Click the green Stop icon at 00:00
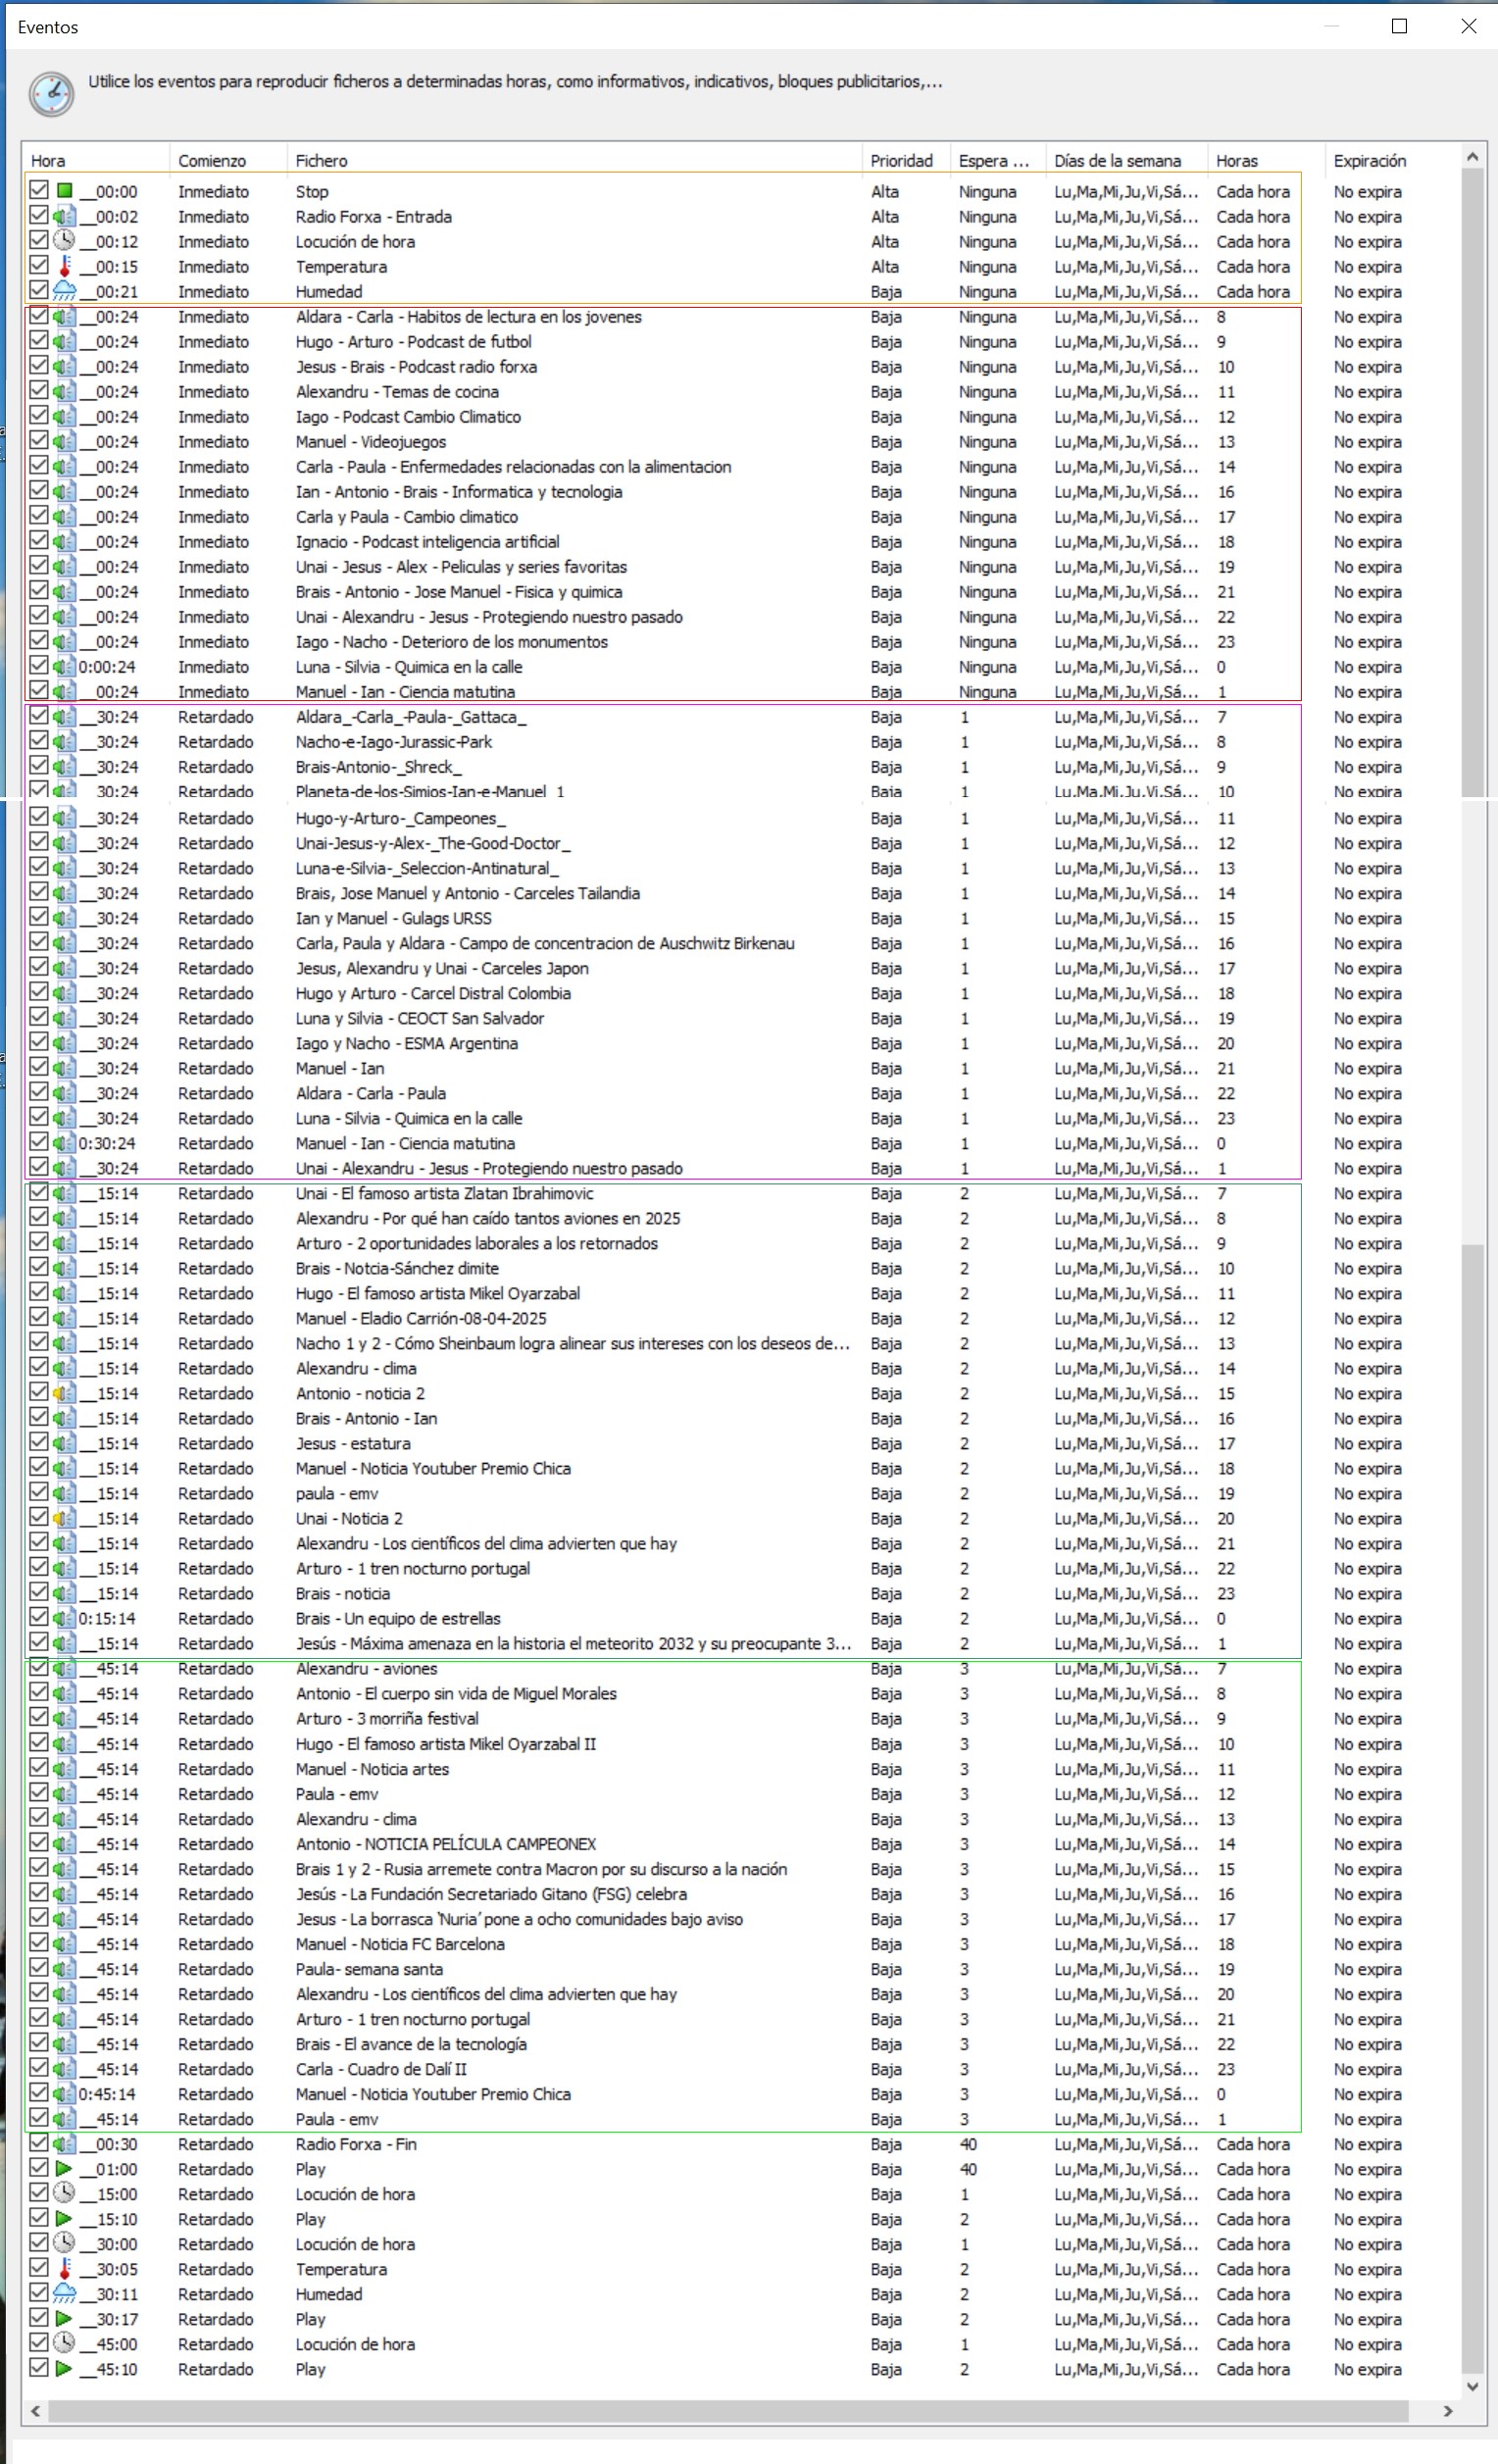This screenshot has width=1498, height=2464. 64,191
